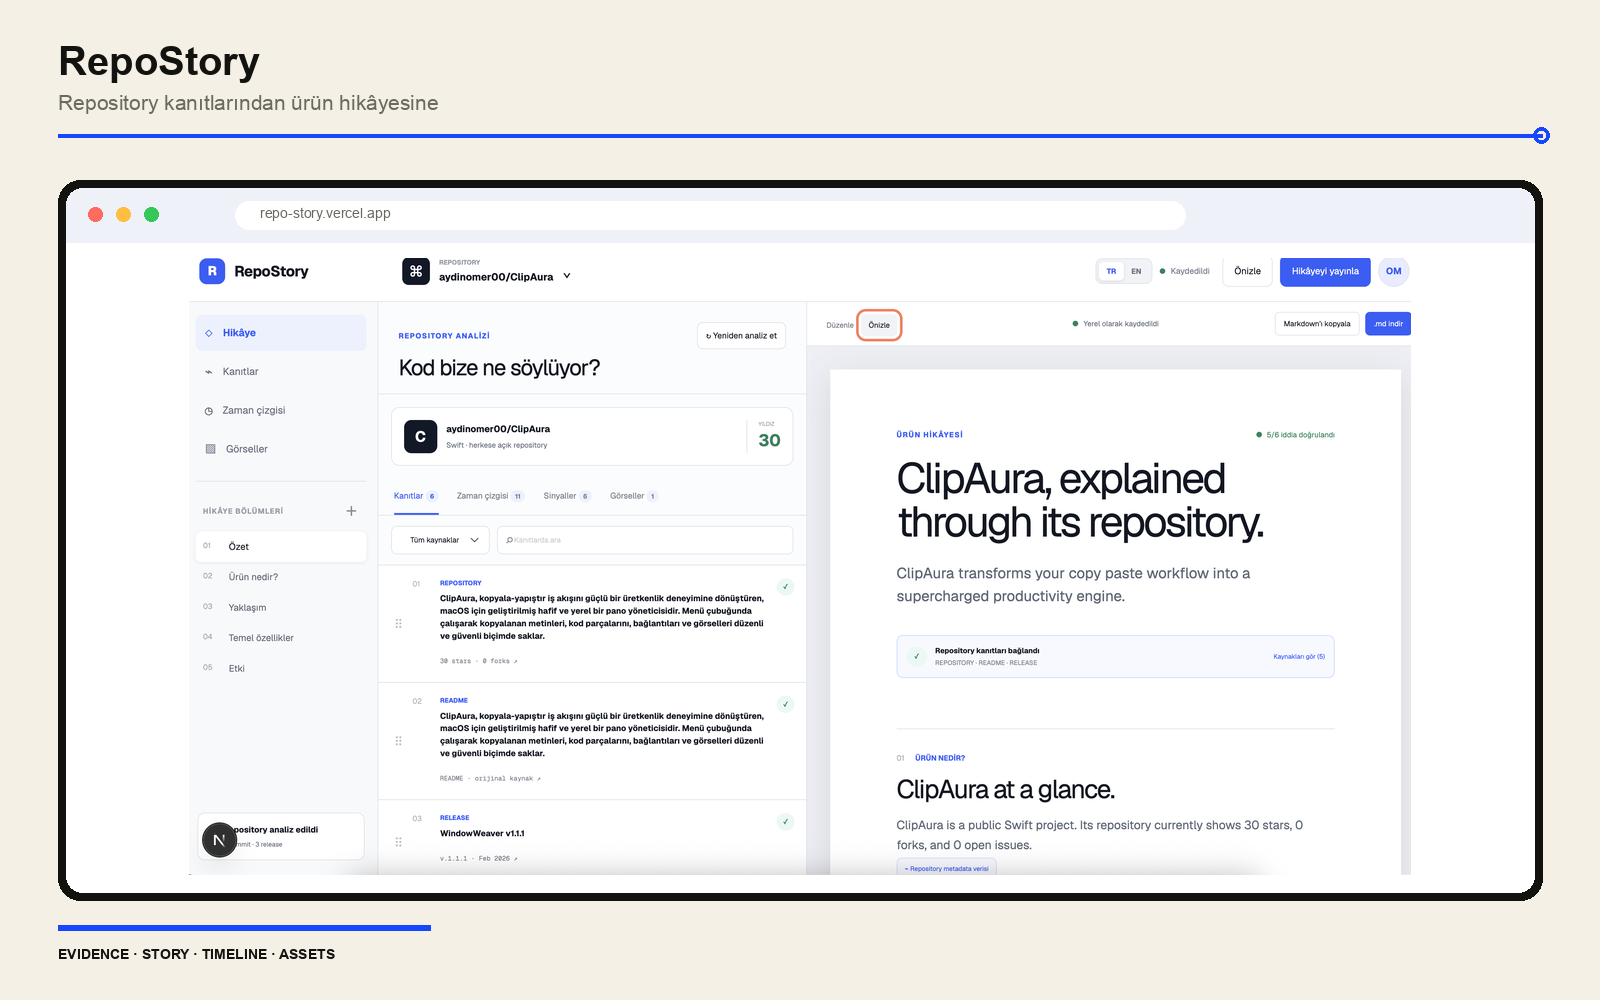Image resolution: width=1600 pixels, height=1000 pixels.
Task: Click the drag handle of README evidence row
Action: (x=398, y=741)
